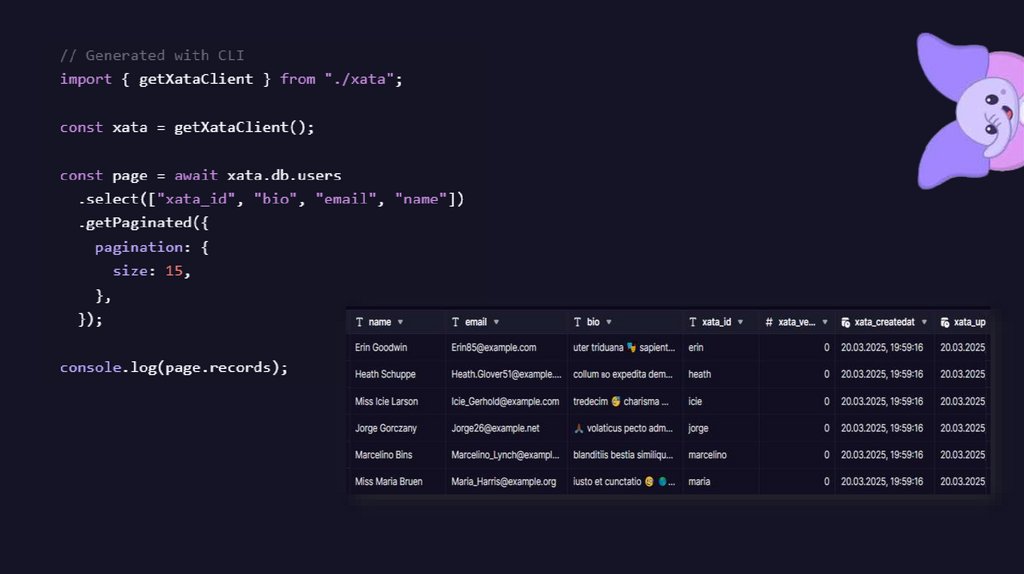The width and height of the screenshot is (1024, 574).
Task: Click the xata_createdat value in Jorge Gorczany row
Action: 882,428
